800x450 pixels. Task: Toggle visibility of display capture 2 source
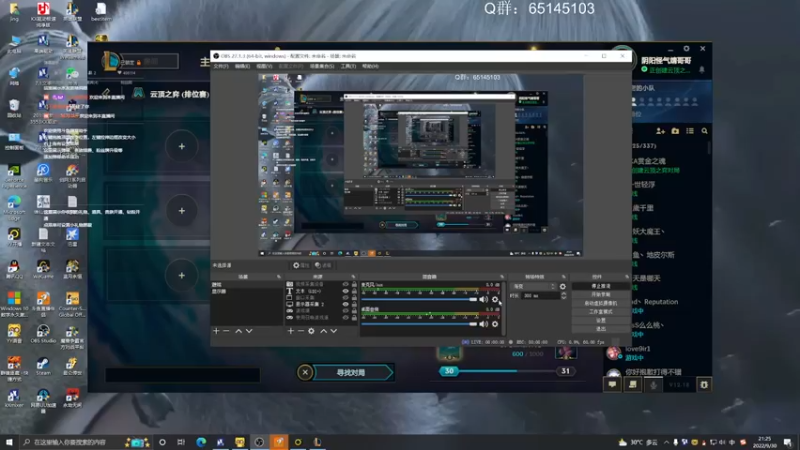[x=345, y=304]
